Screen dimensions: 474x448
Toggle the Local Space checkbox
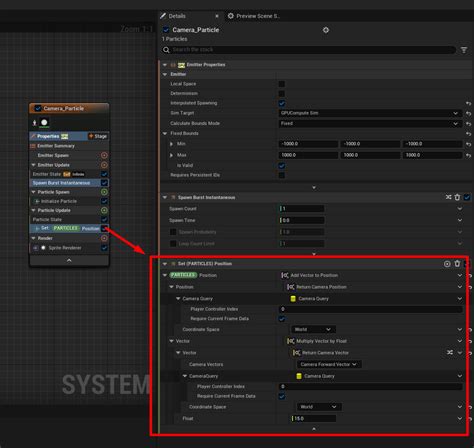click(282, 84)
